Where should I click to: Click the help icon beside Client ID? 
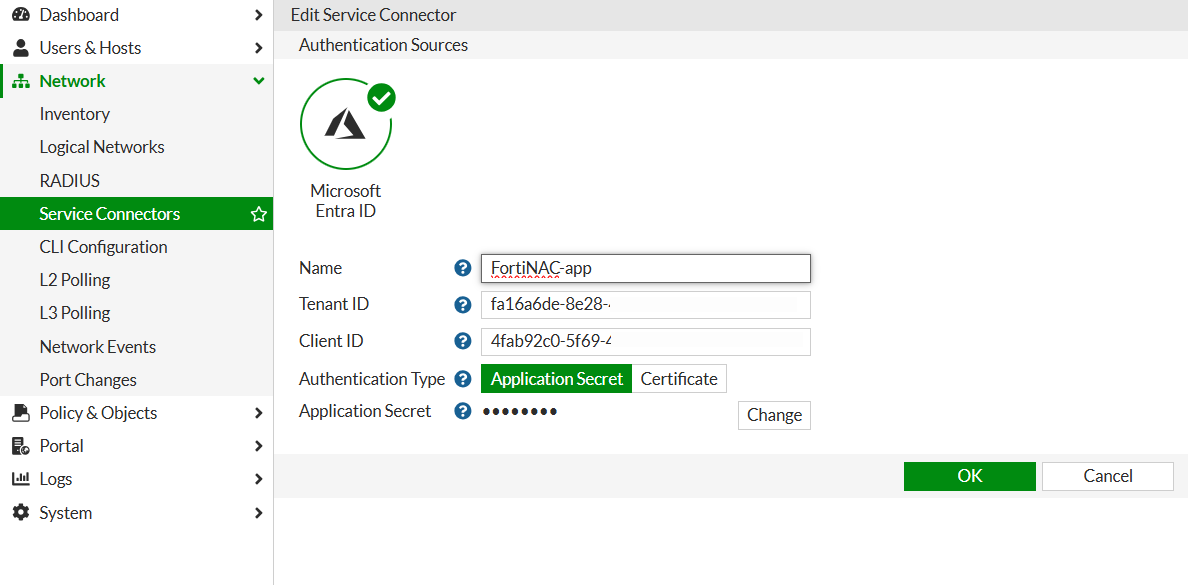[x=462, y=341]
